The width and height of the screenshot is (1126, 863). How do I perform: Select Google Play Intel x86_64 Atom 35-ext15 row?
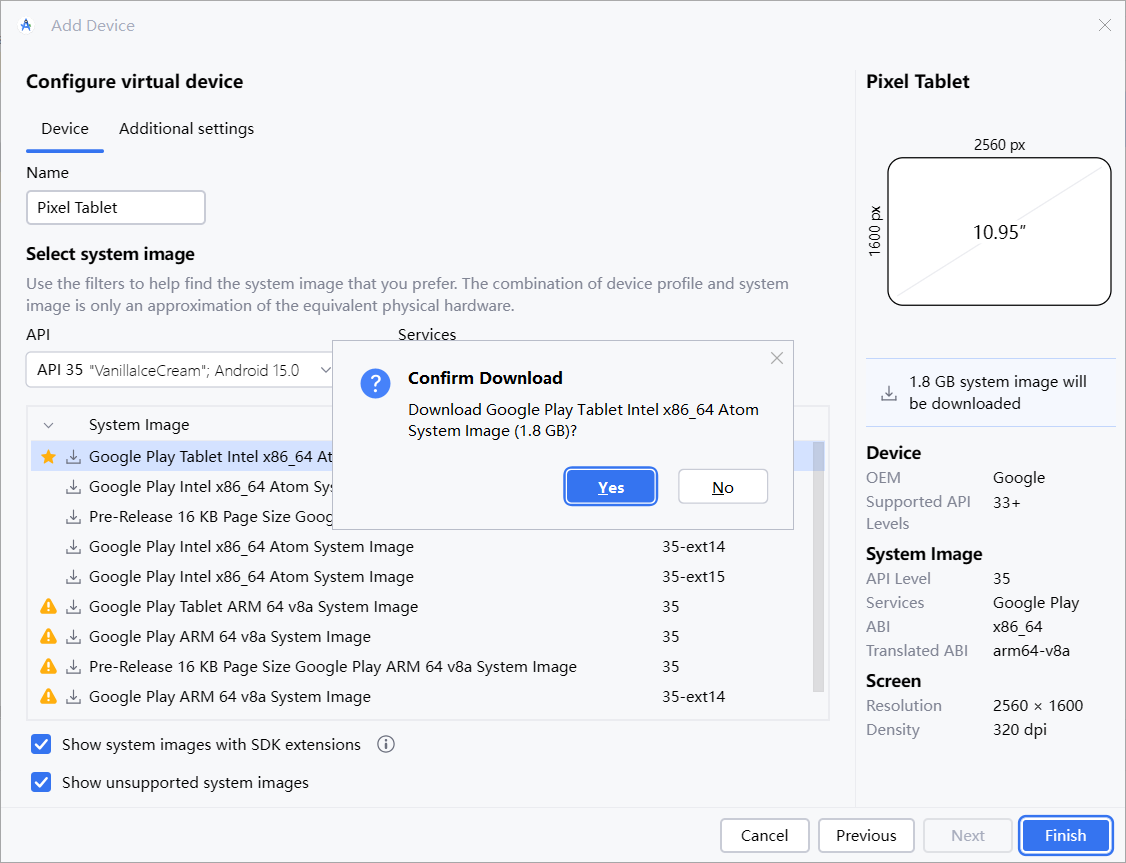[x=421, y=577]
